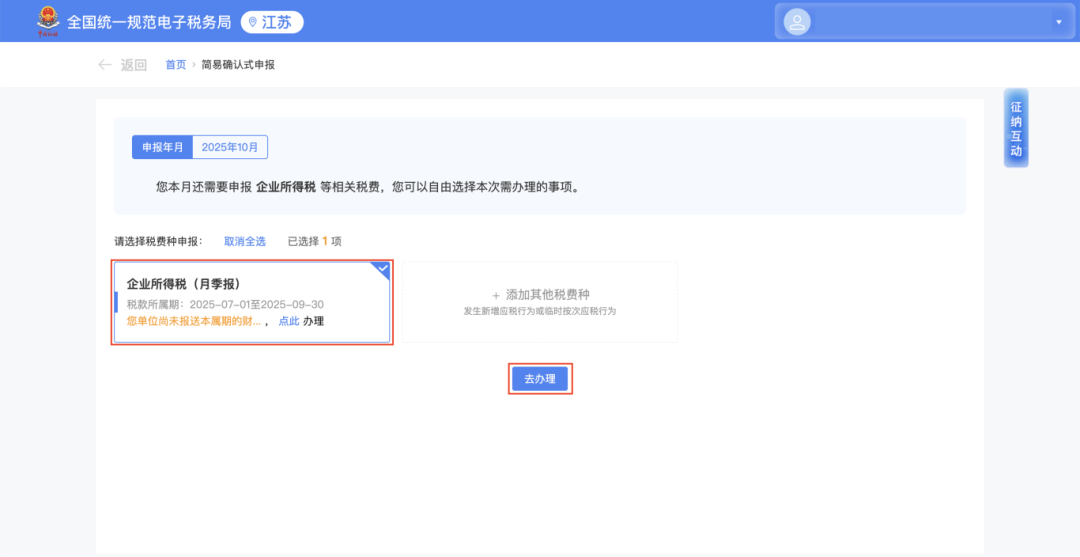
Task: Click the 简易确认式申报 breadcrumb item
Action: [238, 65]
